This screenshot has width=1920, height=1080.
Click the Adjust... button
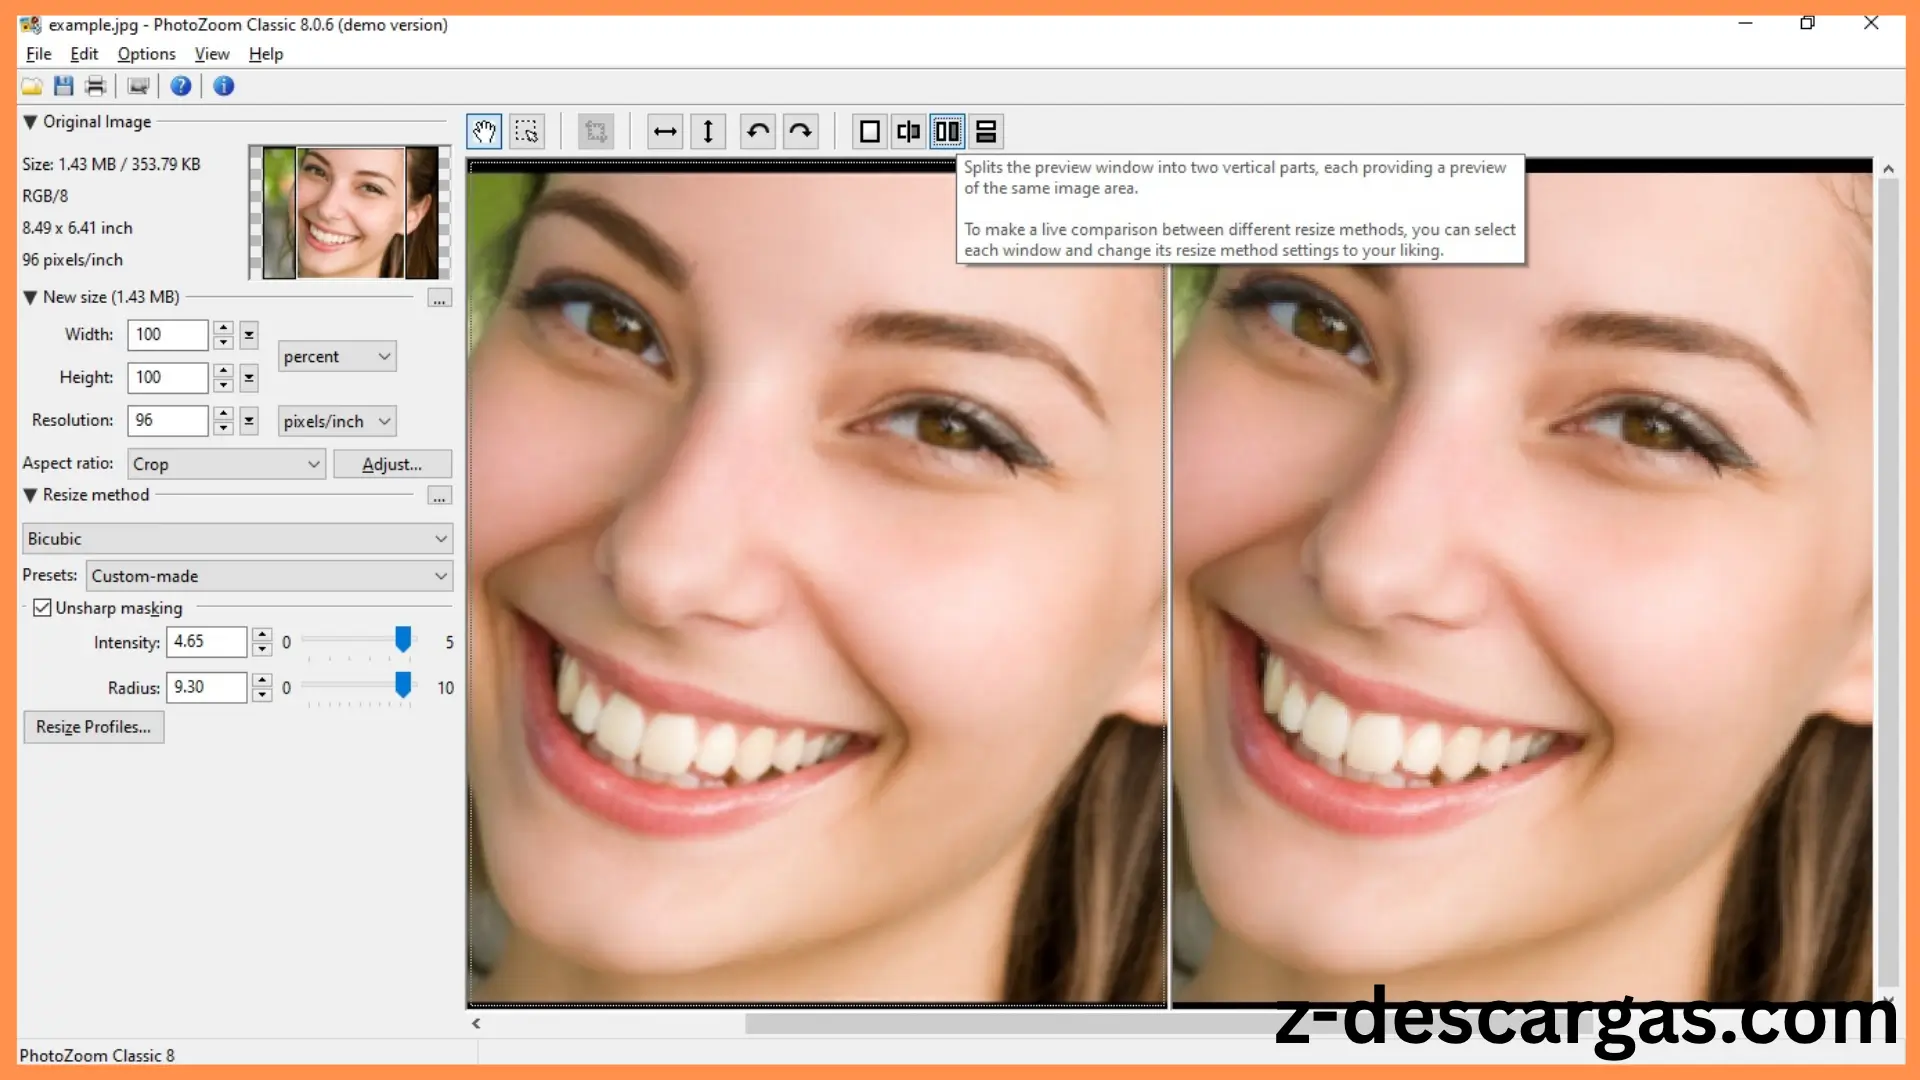click(392, 464)
